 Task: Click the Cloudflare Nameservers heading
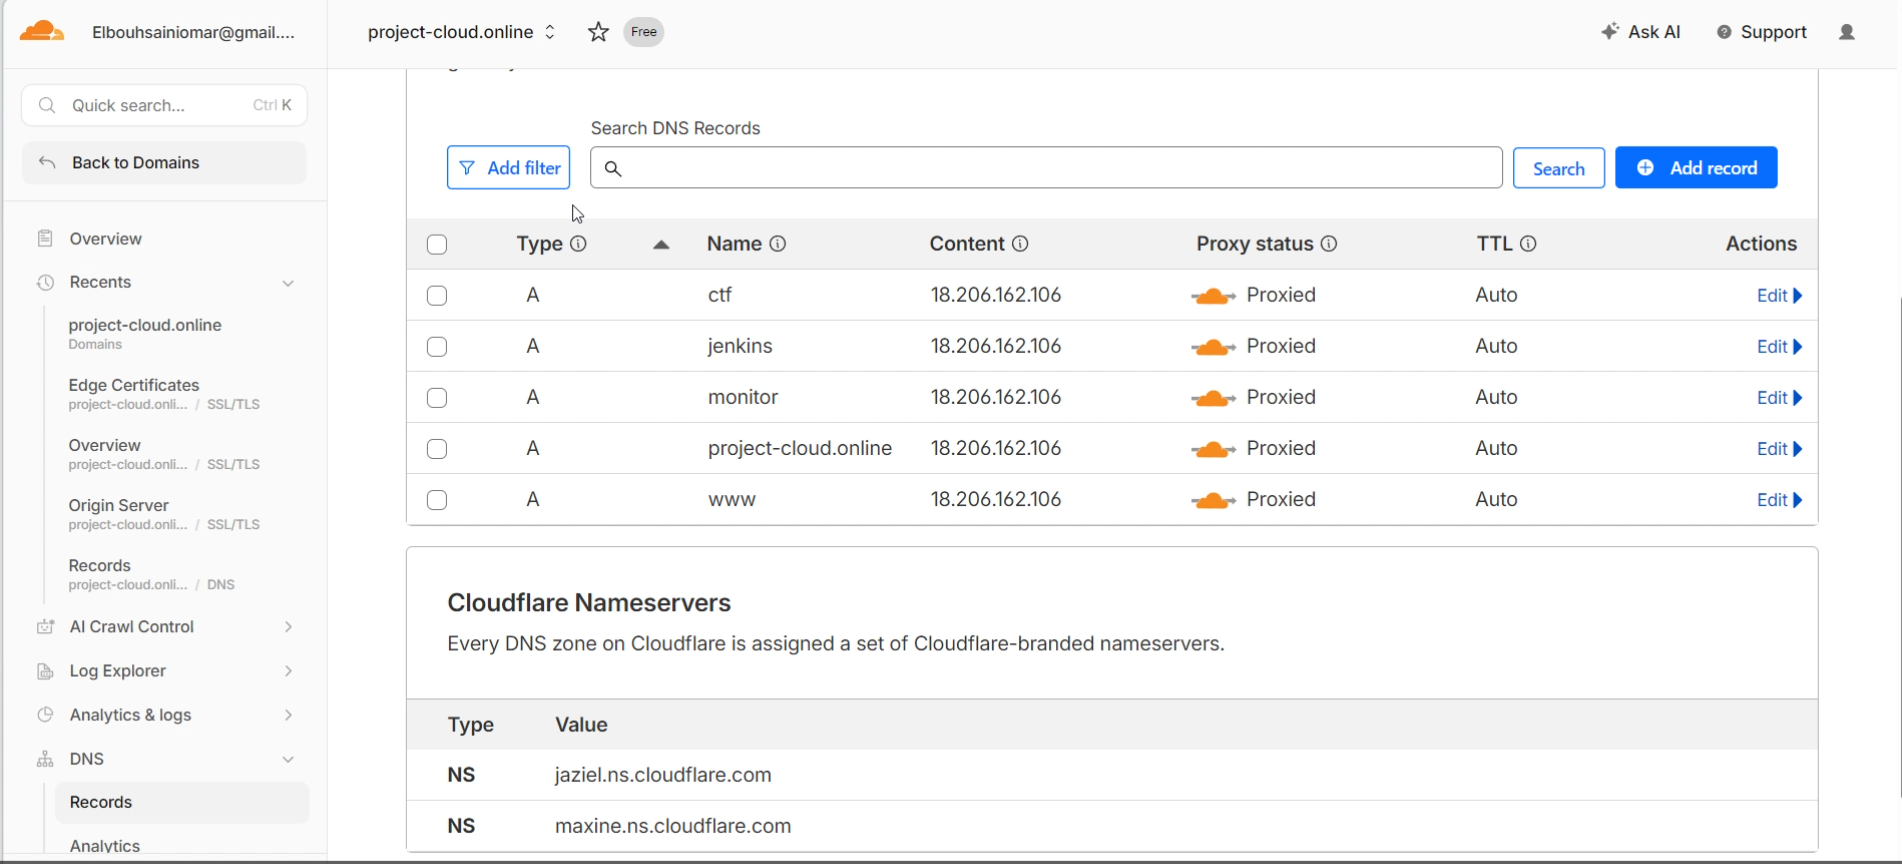pyautogui.click(x=589, y=603)
